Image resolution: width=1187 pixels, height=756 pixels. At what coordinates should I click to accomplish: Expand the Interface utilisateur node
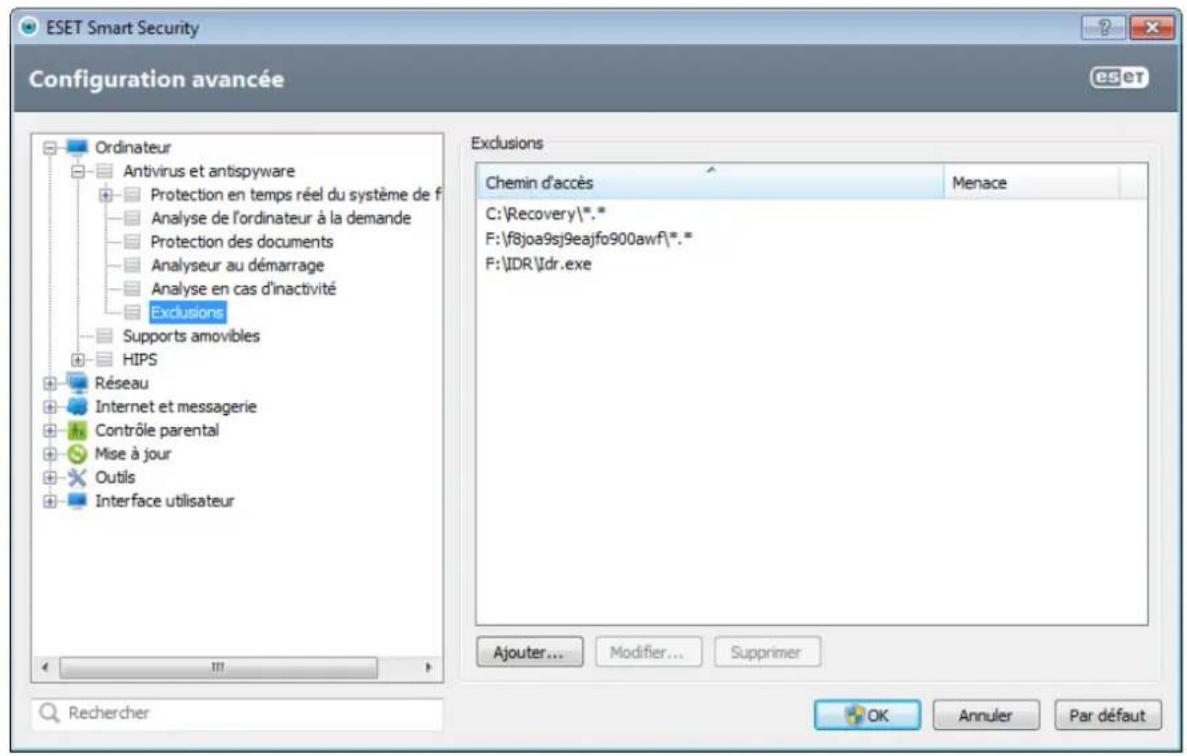(x=50, y=500)
